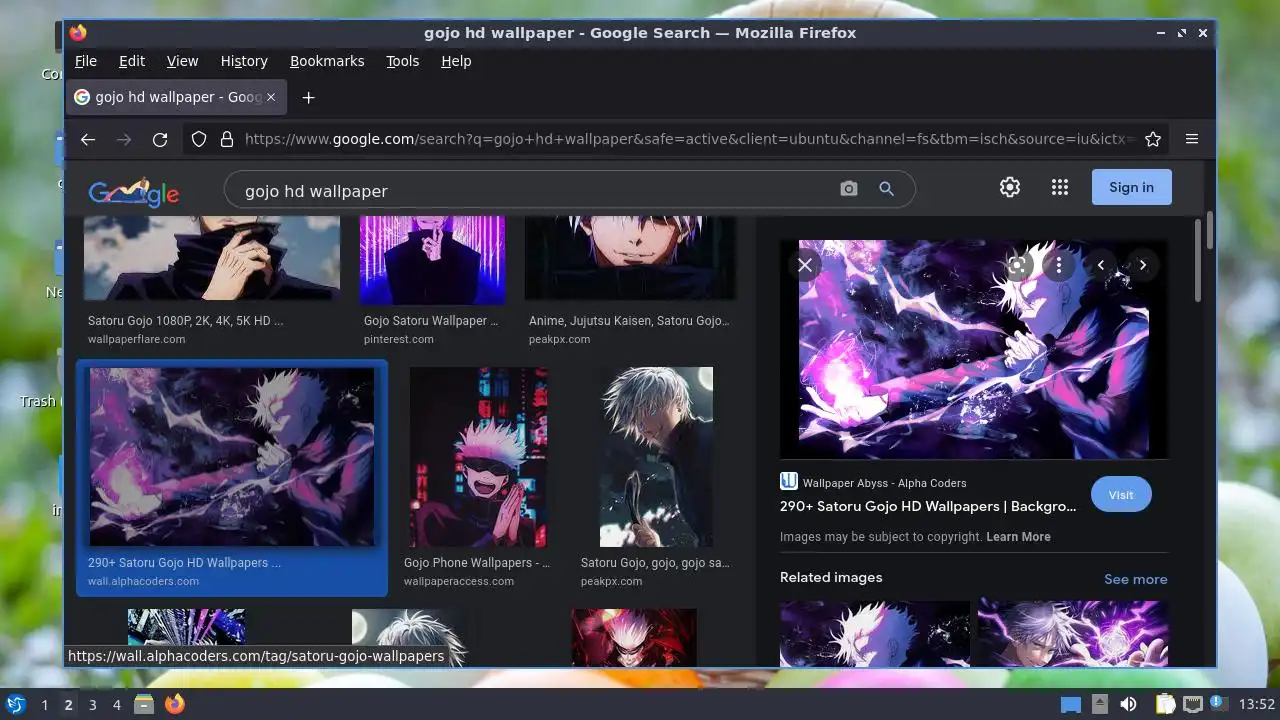This screenshot has height=720, width=1280.
Task: Open the volume control in tray
Action: pyautogui.click(x=1129, y=704)
